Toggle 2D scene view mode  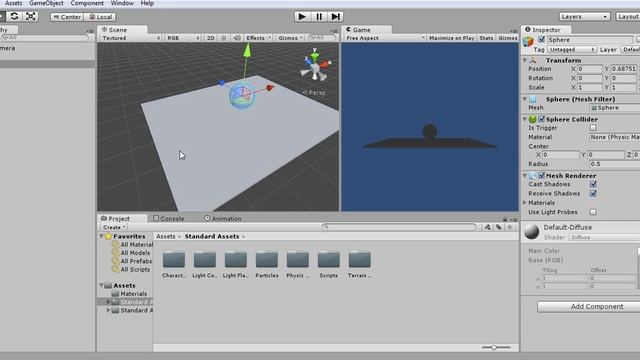pos(211,38)
